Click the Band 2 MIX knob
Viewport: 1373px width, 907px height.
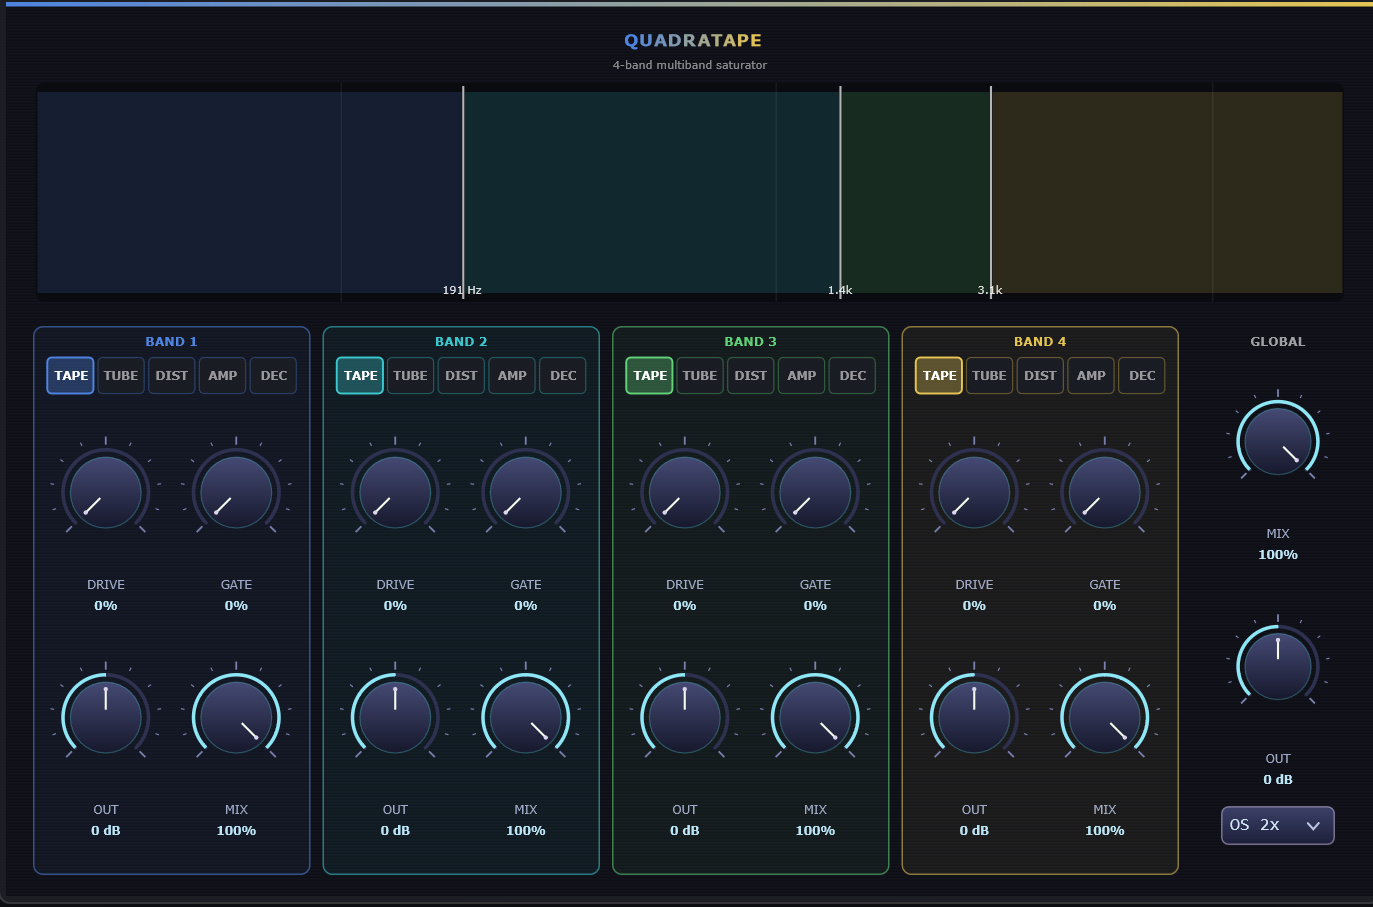coord(526,717)
